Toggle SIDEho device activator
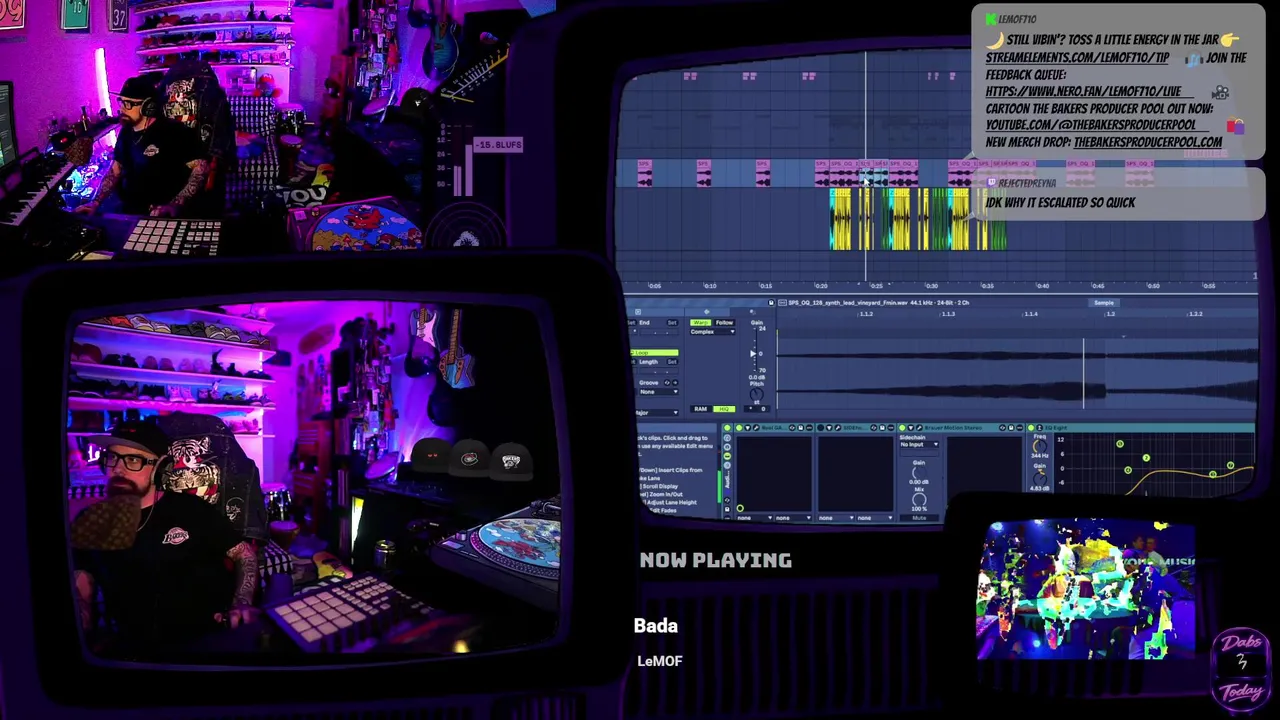 tap(820, 428)
